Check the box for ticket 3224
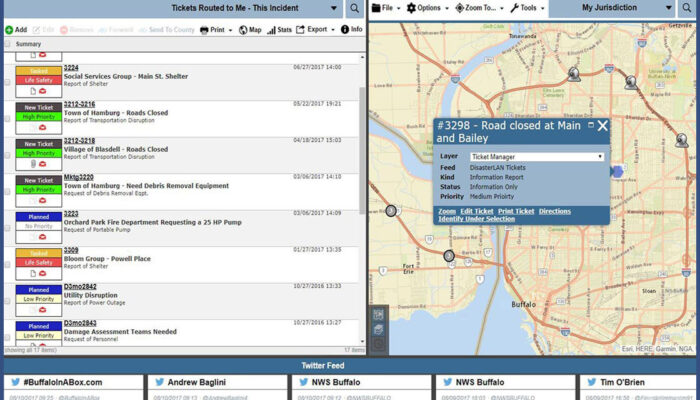This screenshot has height=400, width=700. tap(7, 81)
